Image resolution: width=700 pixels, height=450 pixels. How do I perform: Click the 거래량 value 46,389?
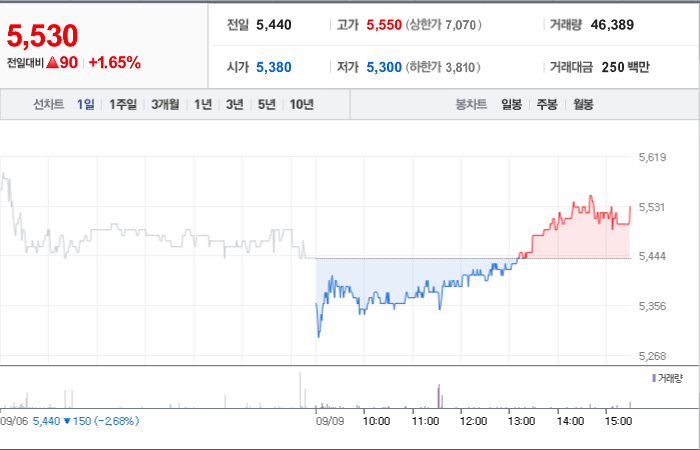click(612, 25)
